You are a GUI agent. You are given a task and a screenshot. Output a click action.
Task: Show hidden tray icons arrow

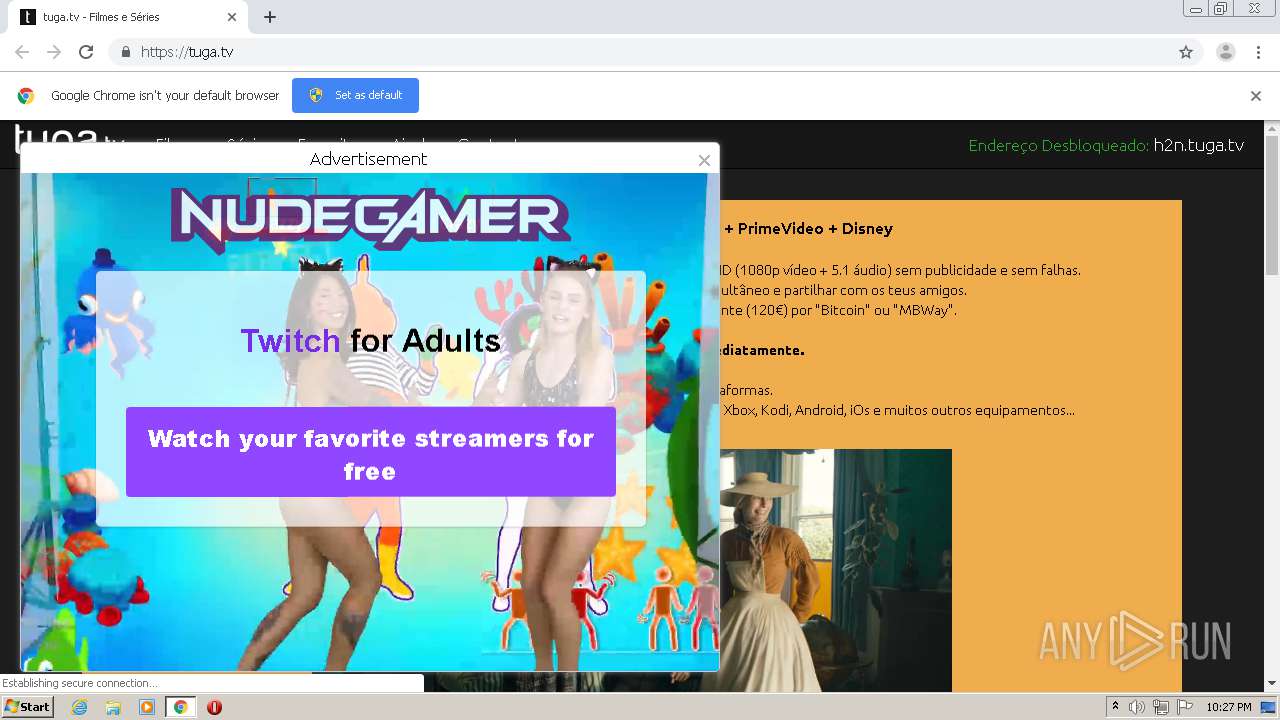(x=1115, y=707)
